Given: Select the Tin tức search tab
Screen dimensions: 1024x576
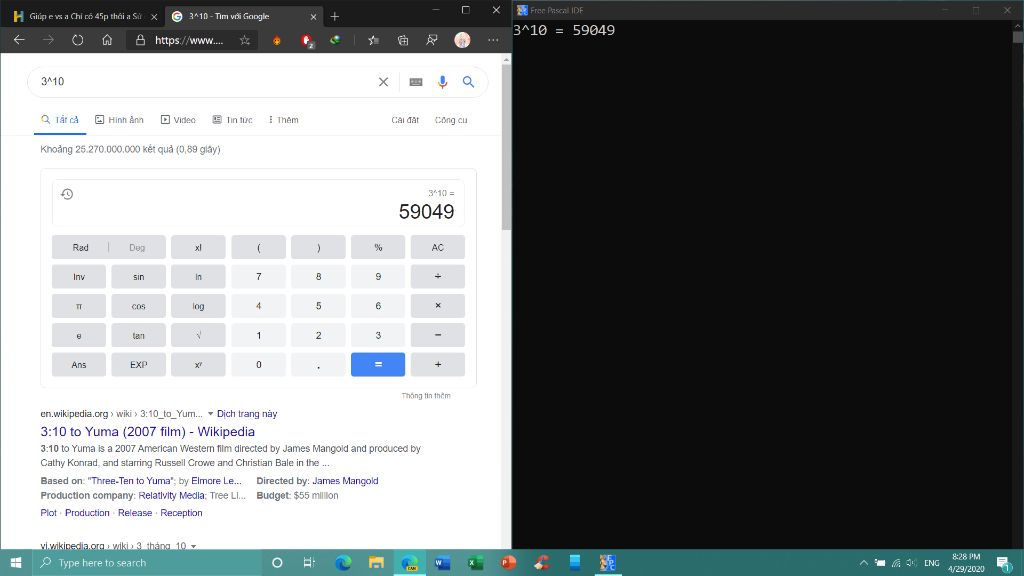Looking at the screenshot, I should point(232,120).
